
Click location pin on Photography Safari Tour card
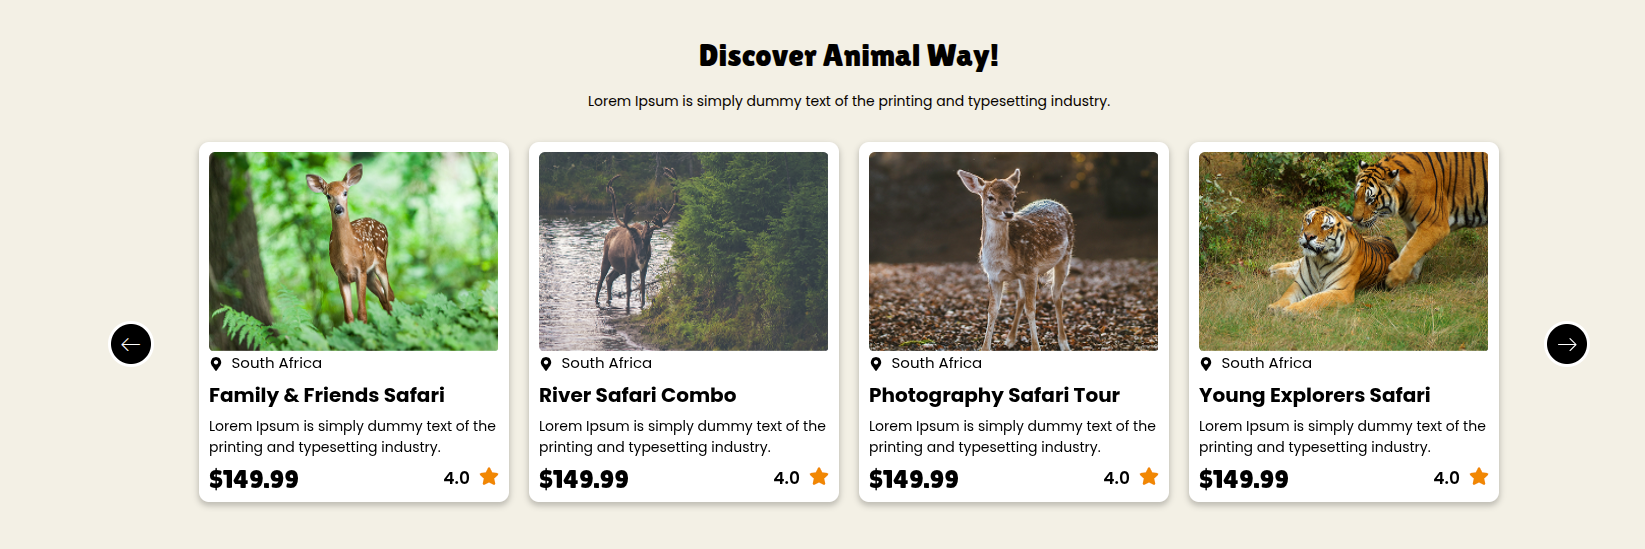click(876, 364)
